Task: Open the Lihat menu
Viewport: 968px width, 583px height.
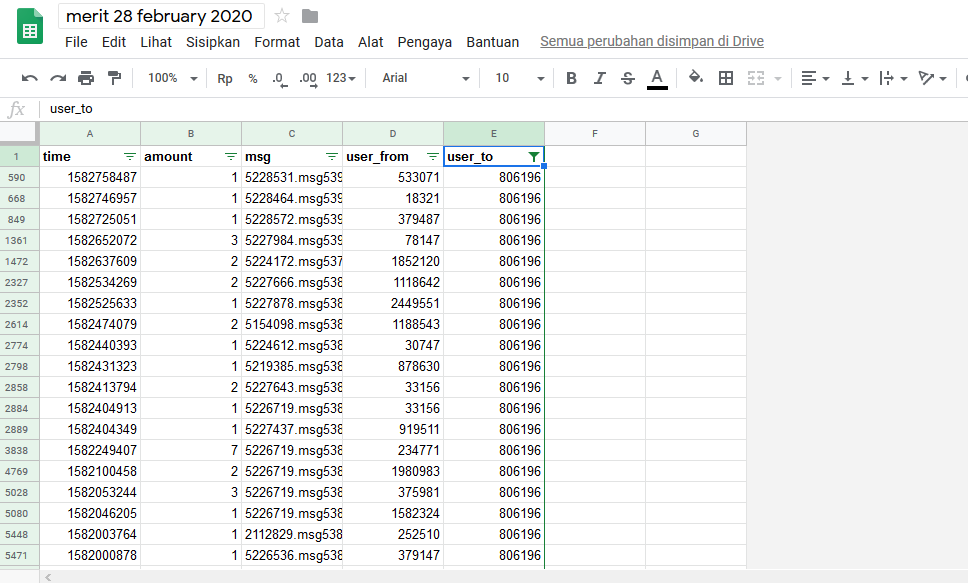Action: (156, 42)
